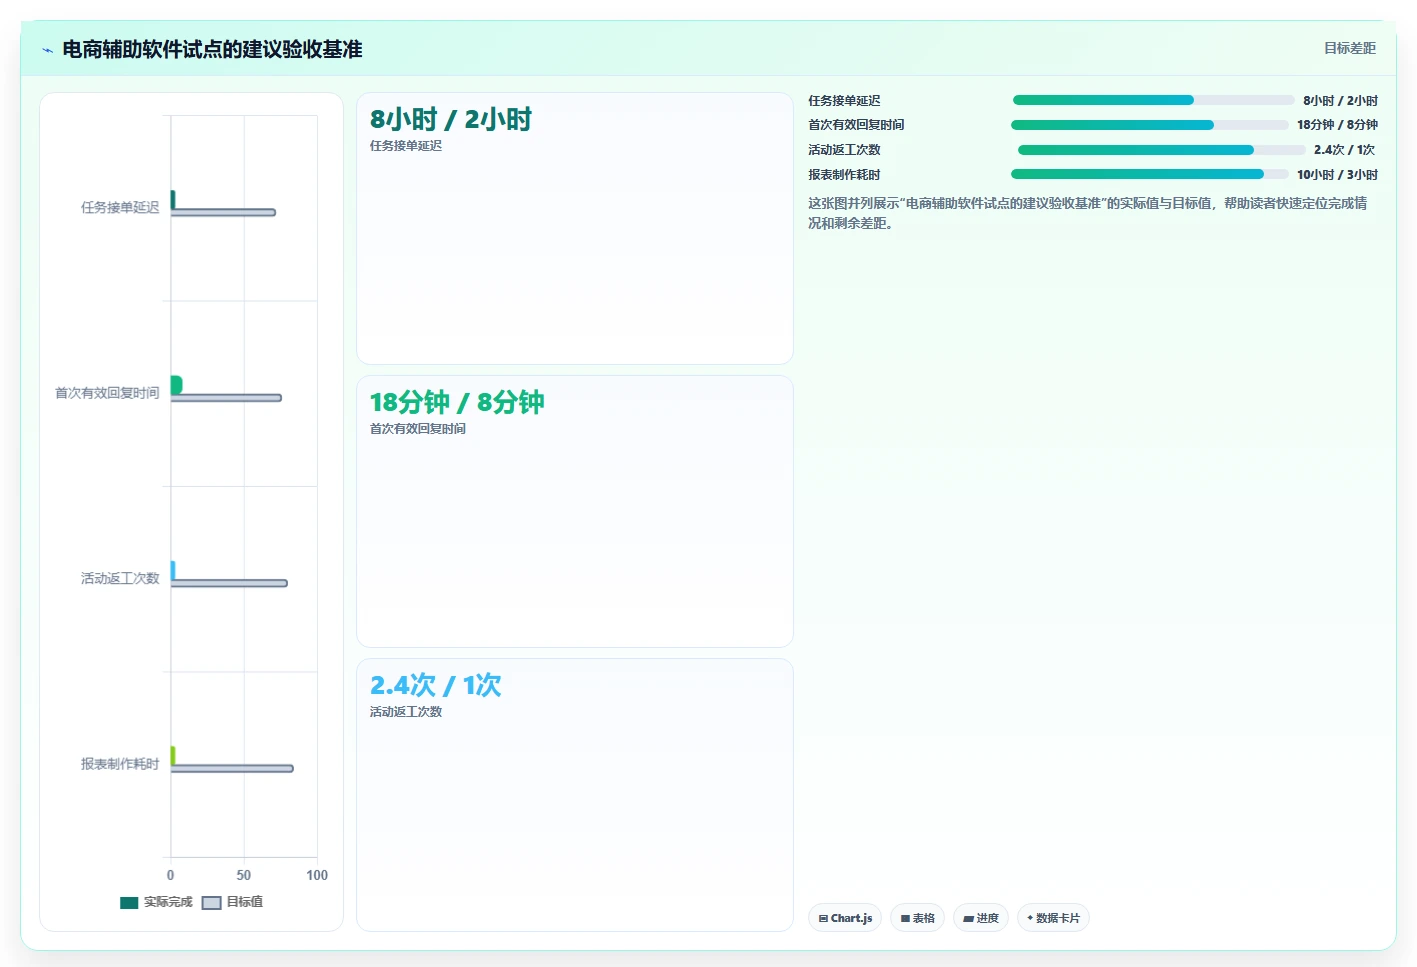This screenshot has height=967, width=1417.
Task: Click the 10小时 / 3小时 value text
Action: [1337, 174]
